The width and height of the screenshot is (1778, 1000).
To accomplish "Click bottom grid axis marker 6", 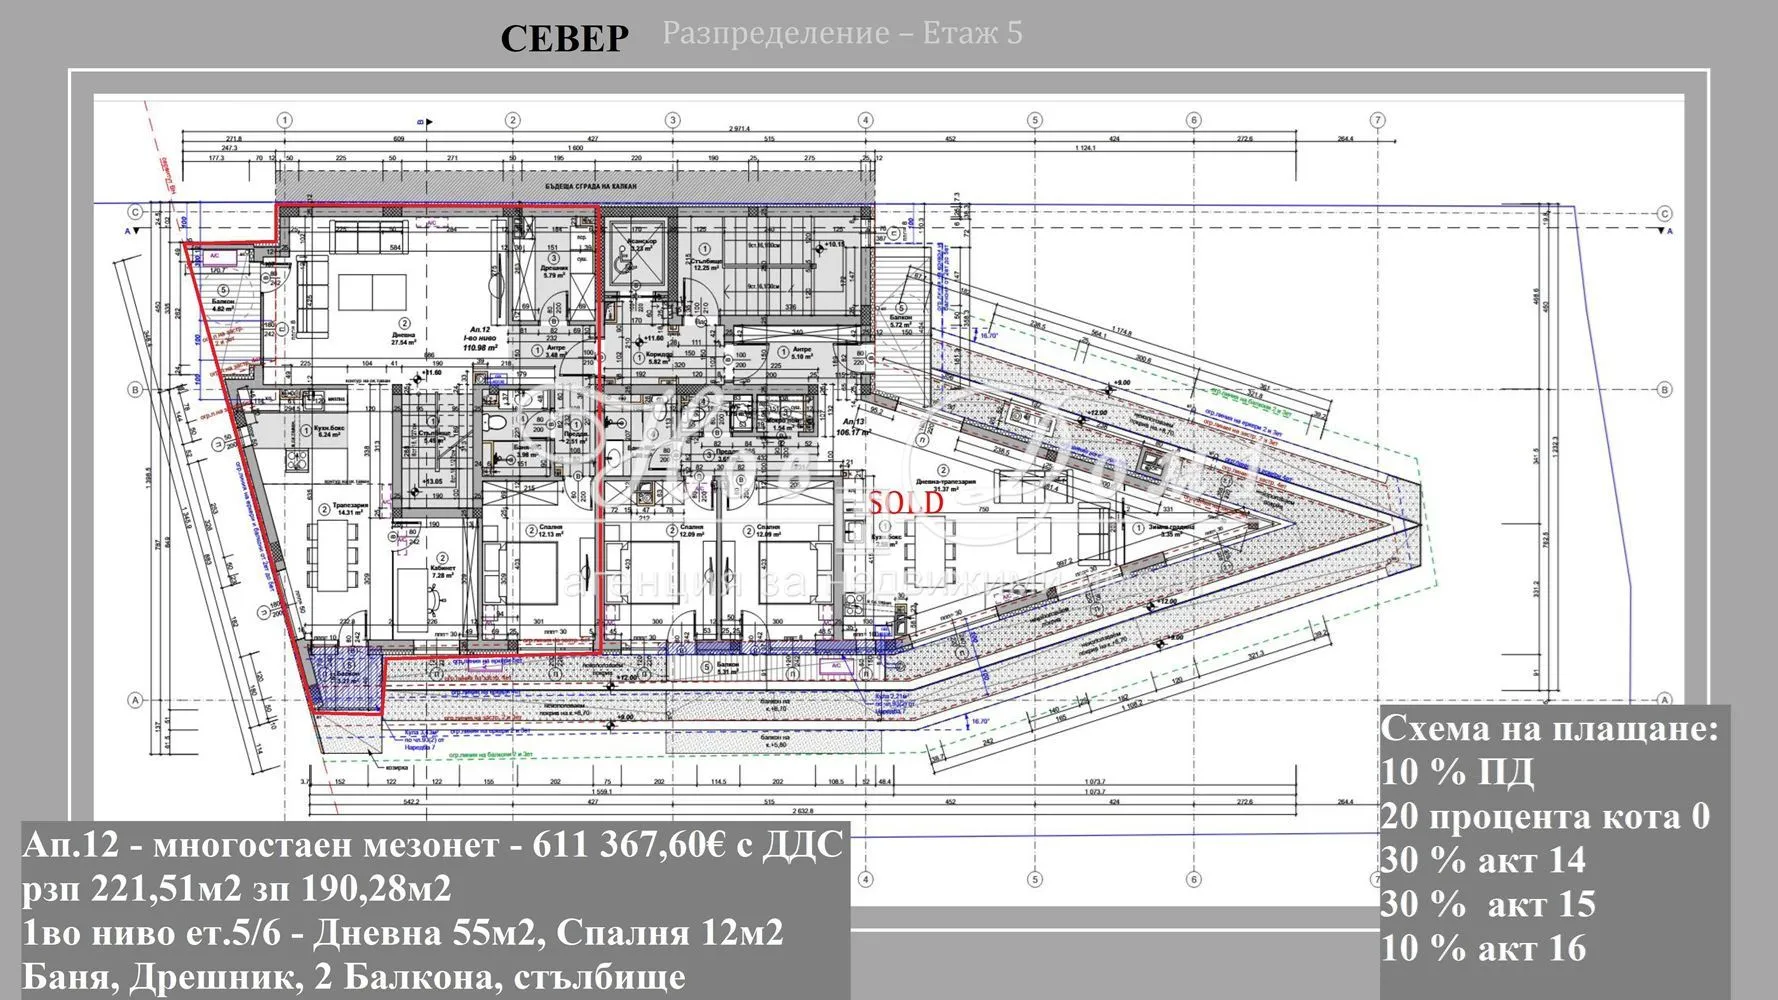I will tap(1193, 880).
